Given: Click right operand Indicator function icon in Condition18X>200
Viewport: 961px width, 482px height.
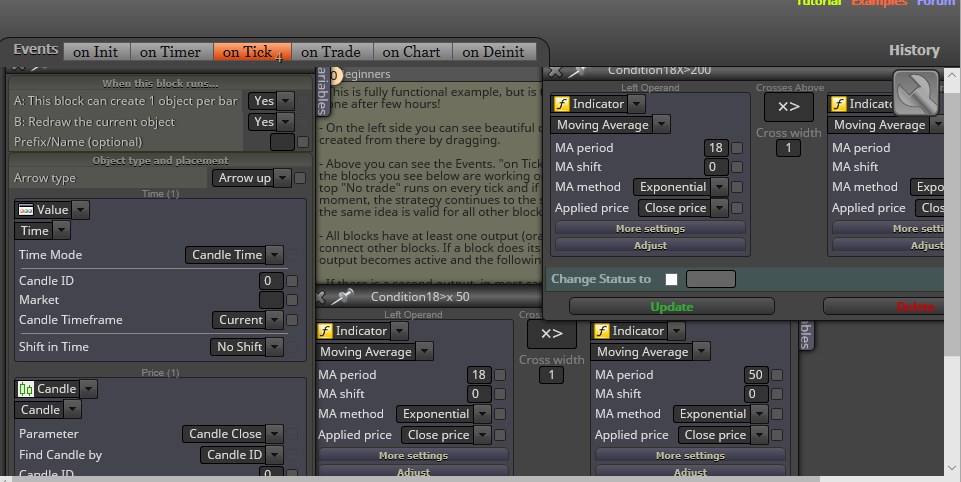Looking at the screenshot, I should [838, 104].
